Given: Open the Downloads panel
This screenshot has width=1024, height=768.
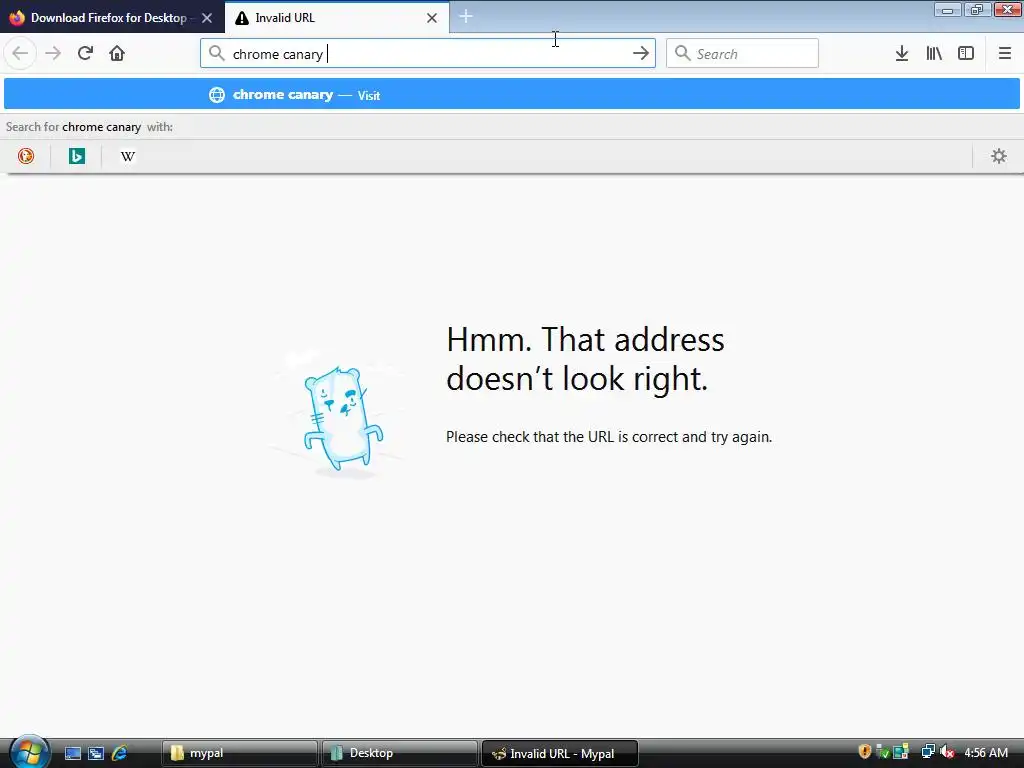Looking at the screenshot, I should (902, 53).
